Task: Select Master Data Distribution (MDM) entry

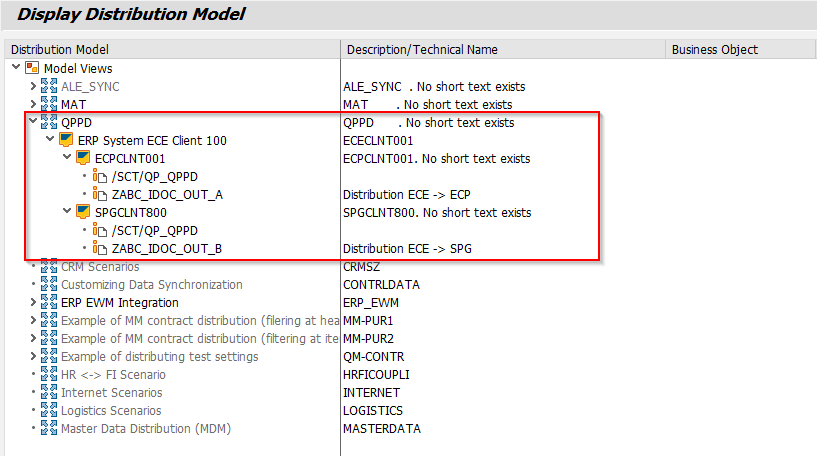Action: 140,428
